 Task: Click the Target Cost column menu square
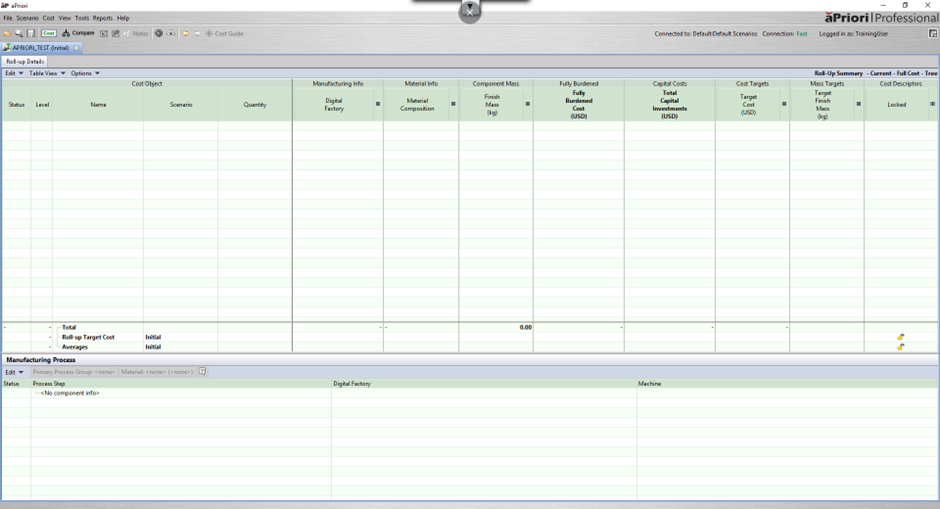point(784,104)
